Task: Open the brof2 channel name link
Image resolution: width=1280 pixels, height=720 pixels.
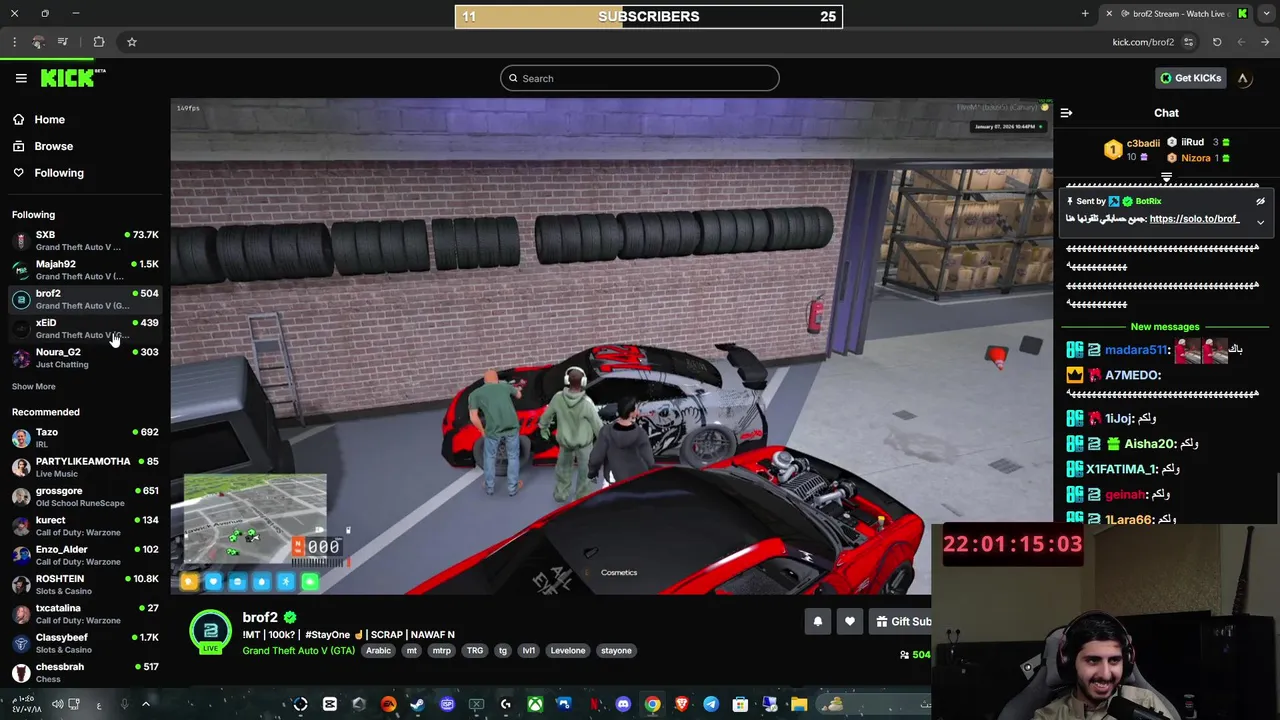Action: [260, 617]
